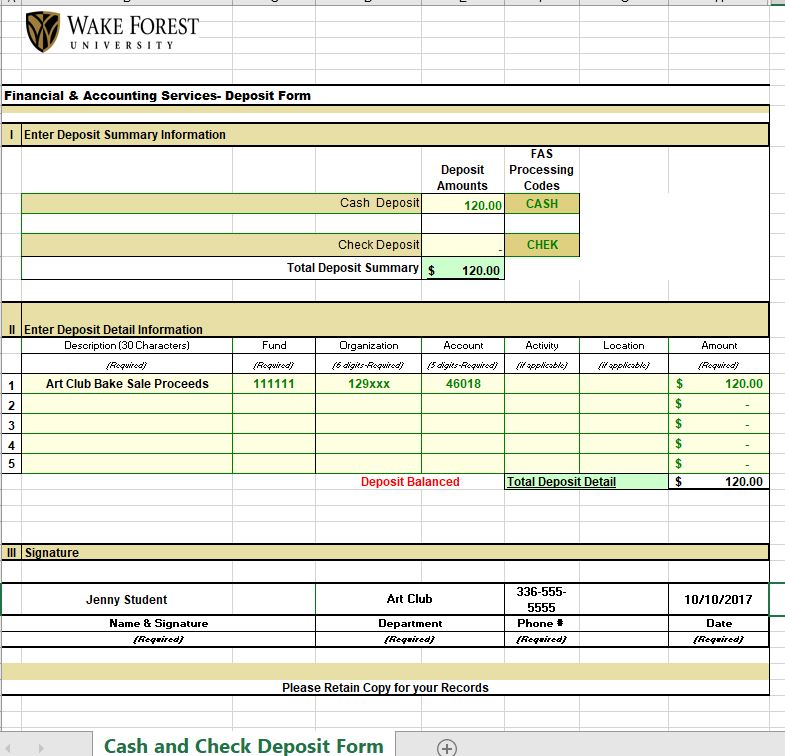The height and width of the screenshot is (756, 785).
Task: Select the Fund cell 111111
Action: coord(274,384)
